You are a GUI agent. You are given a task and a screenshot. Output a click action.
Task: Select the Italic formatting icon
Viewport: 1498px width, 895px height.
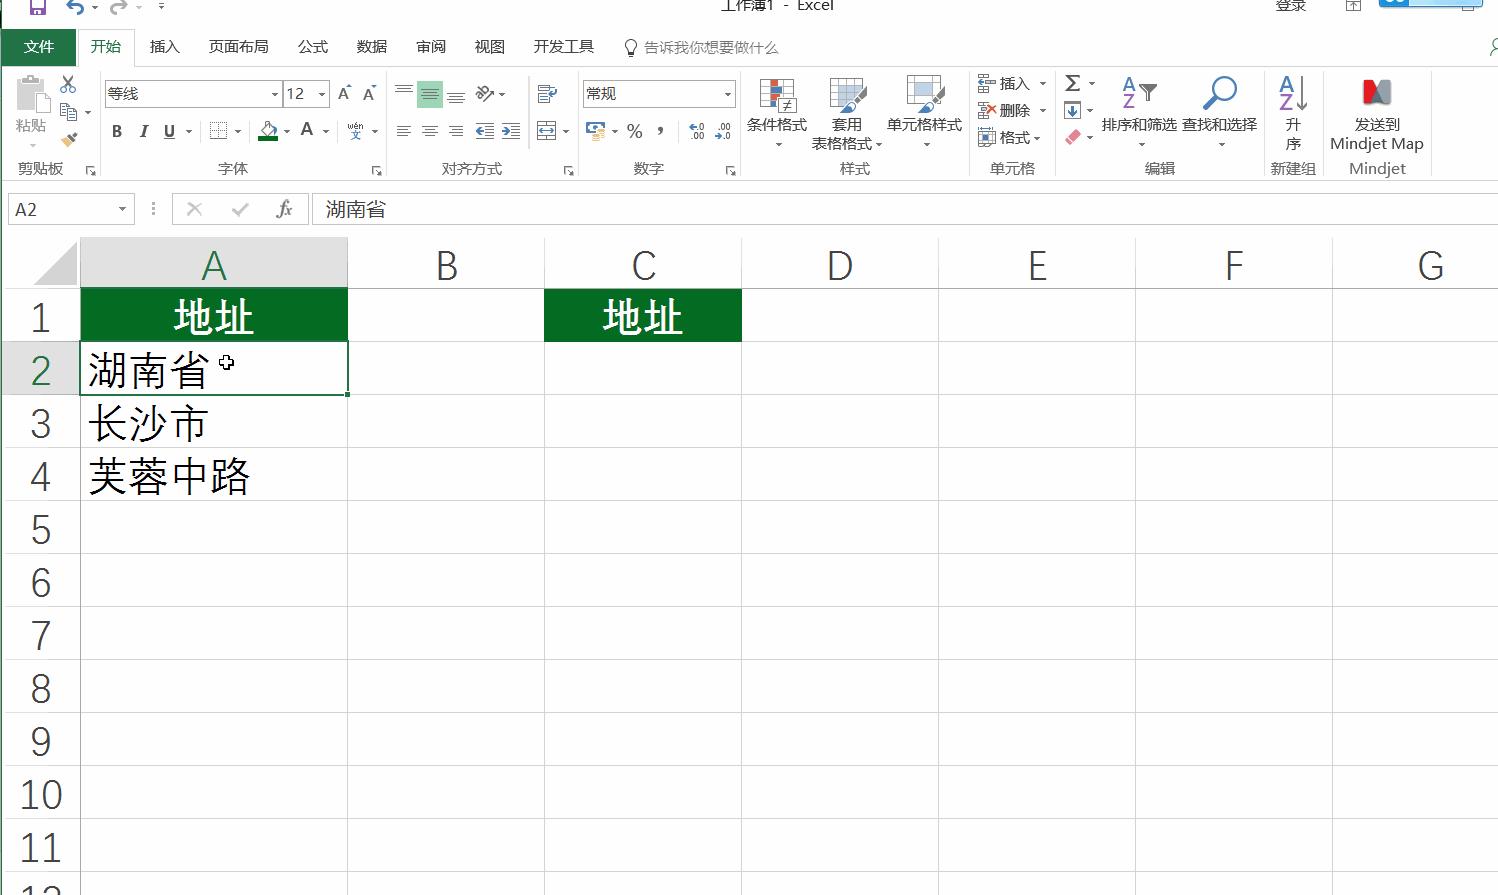click(143, 131)
